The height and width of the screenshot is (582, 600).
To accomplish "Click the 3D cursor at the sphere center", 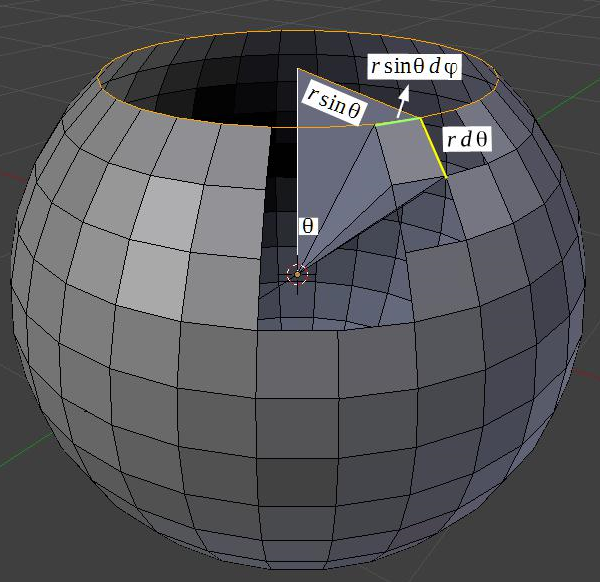I will tap(297, 273).
